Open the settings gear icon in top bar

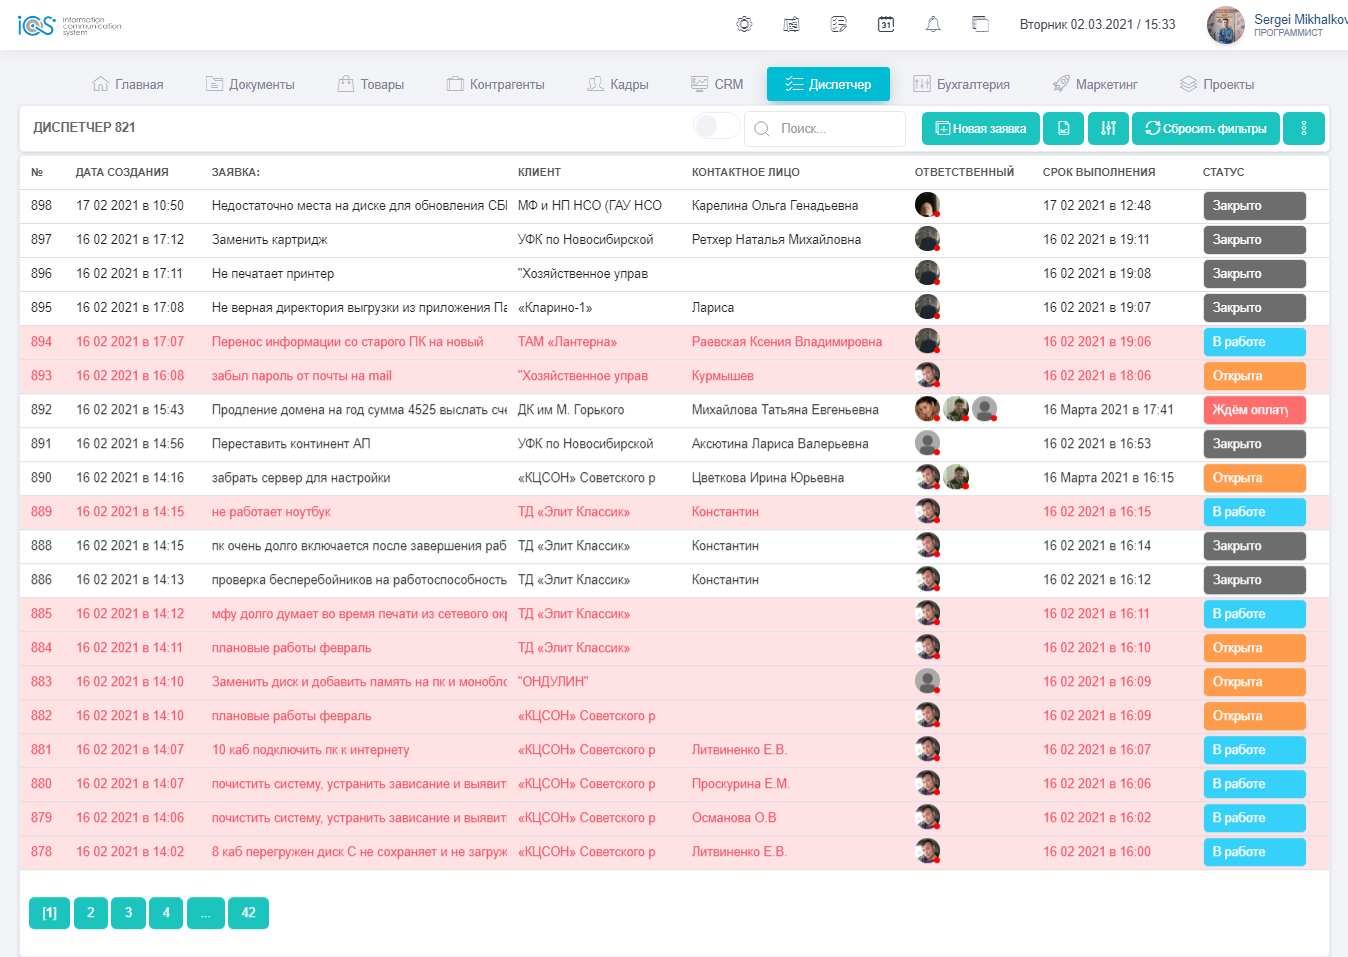pos(744,24)
